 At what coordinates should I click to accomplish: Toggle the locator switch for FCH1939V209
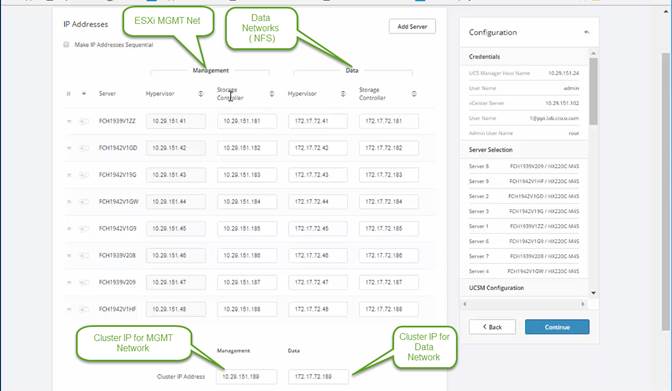point(84,283)
